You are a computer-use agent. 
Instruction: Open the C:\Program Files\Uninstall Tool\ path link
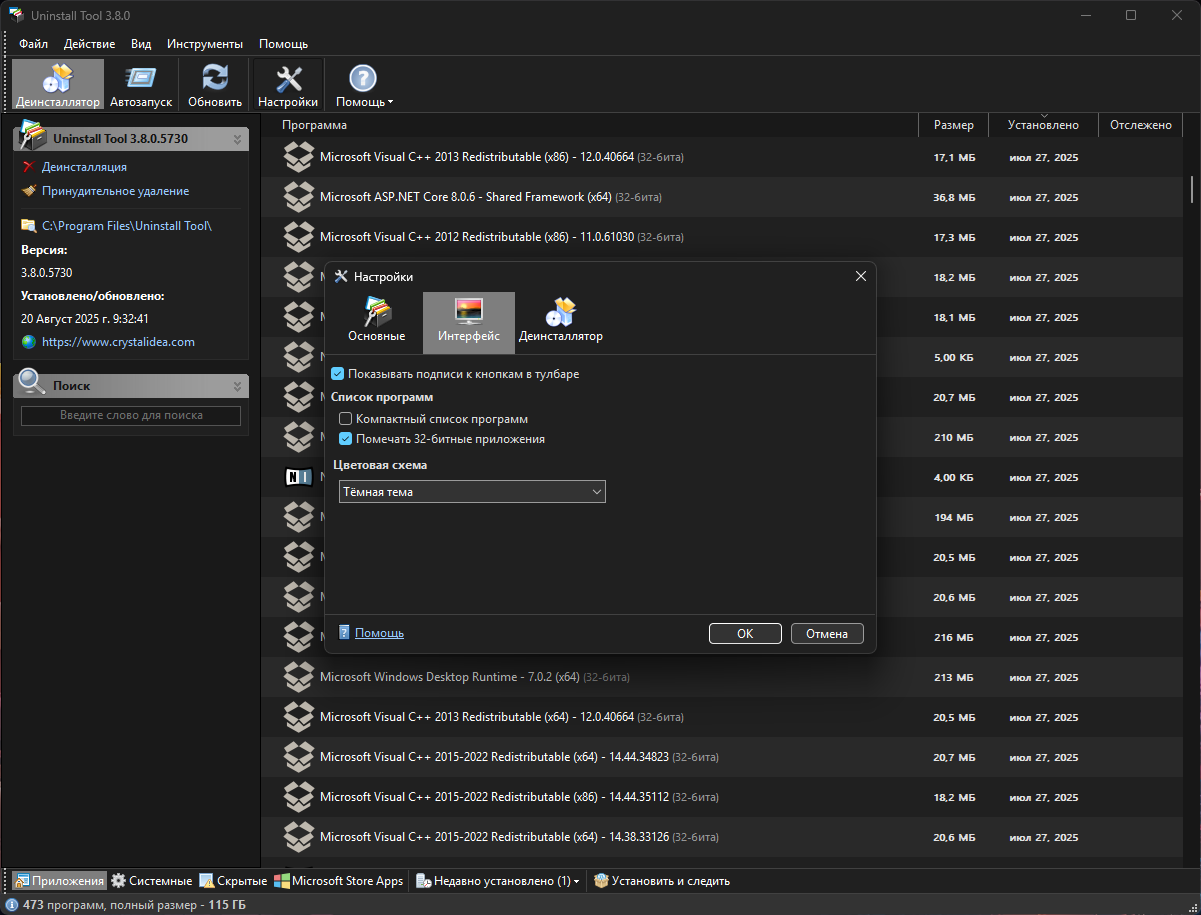pos(127,226)
